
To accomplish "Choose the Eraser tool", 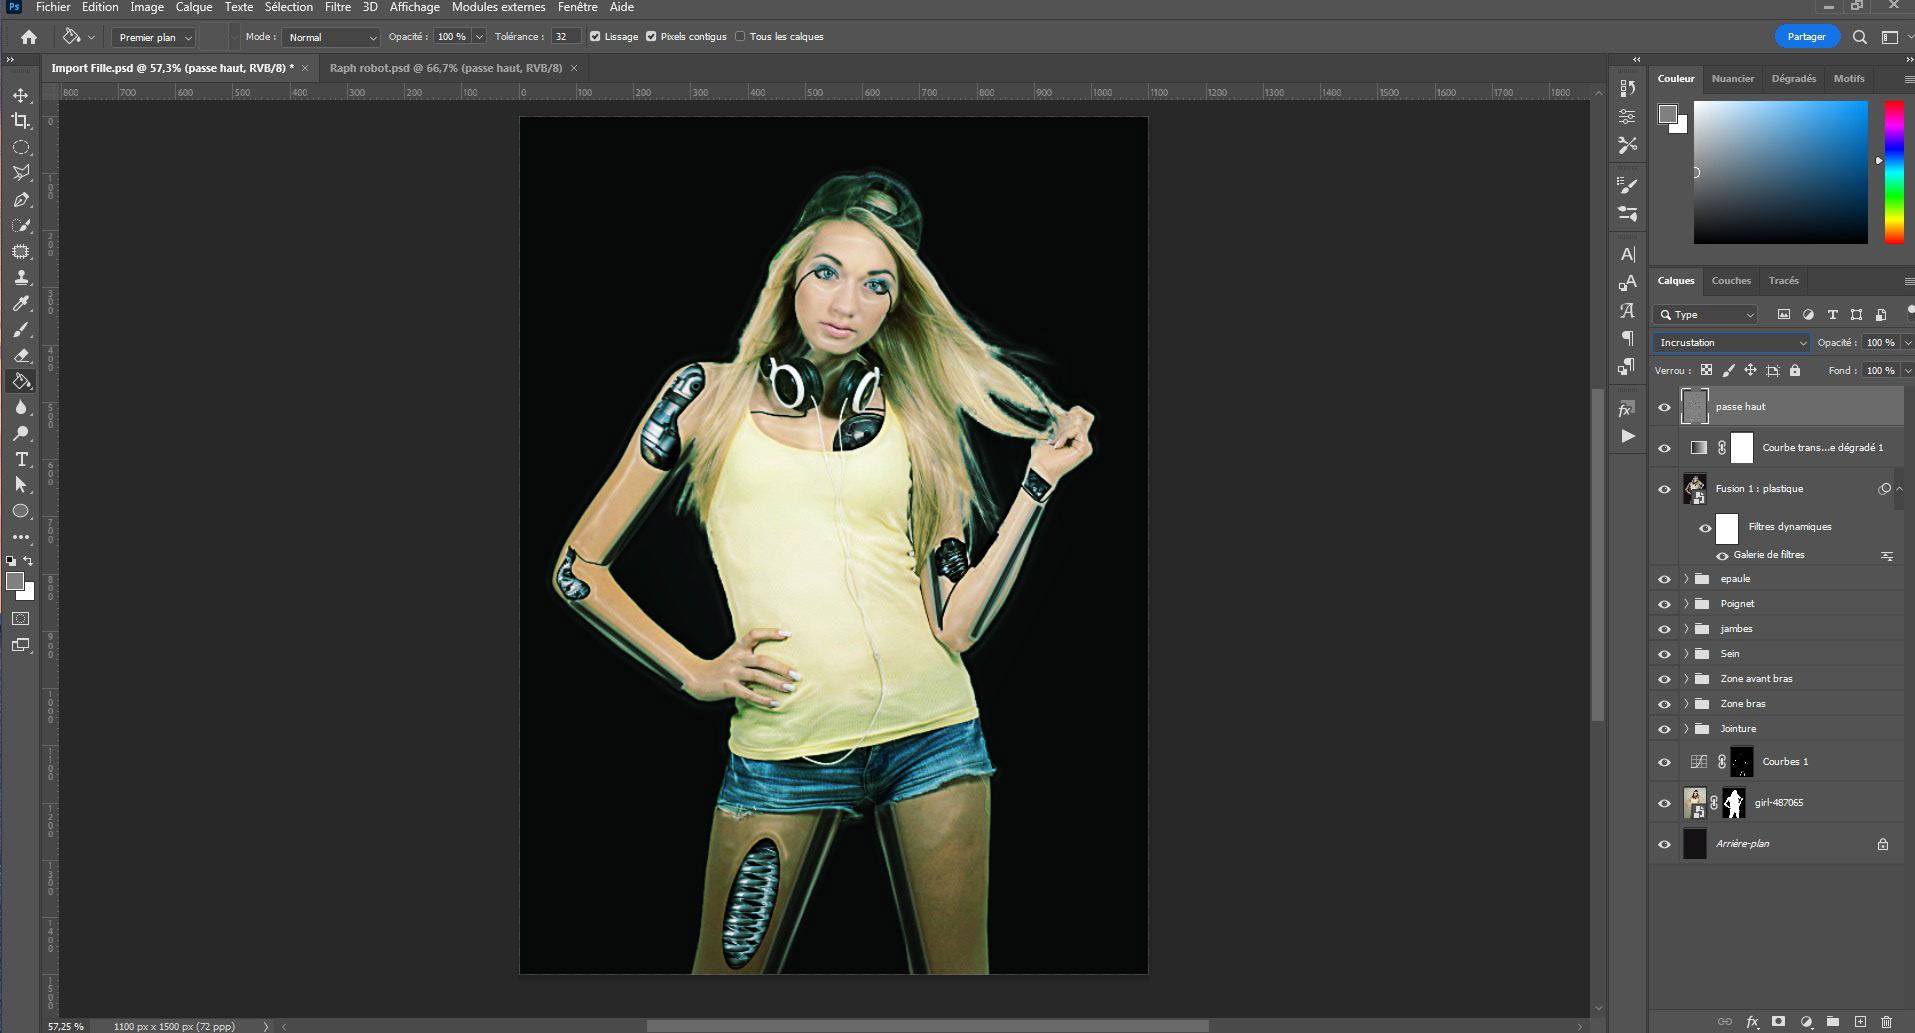I will [x=21, y=355].
